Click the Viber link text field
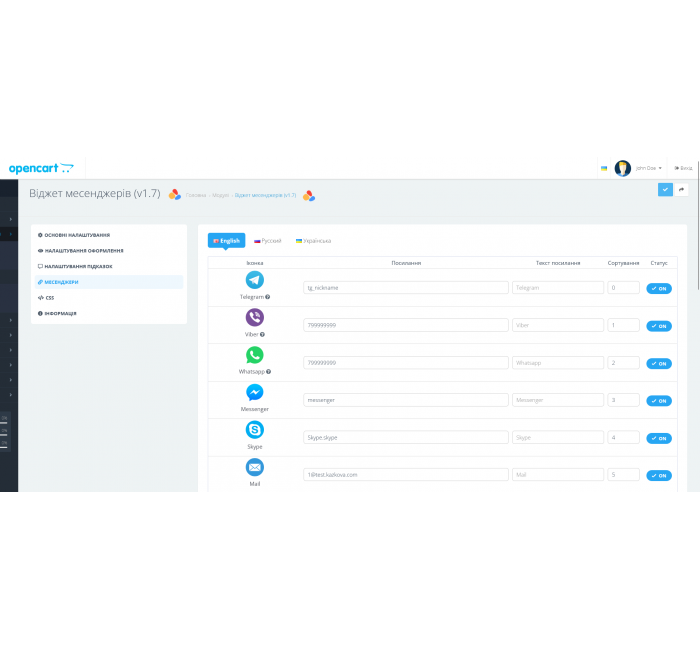Image resolution: width=700 pixels, height=650 pixels. (558, 325)
